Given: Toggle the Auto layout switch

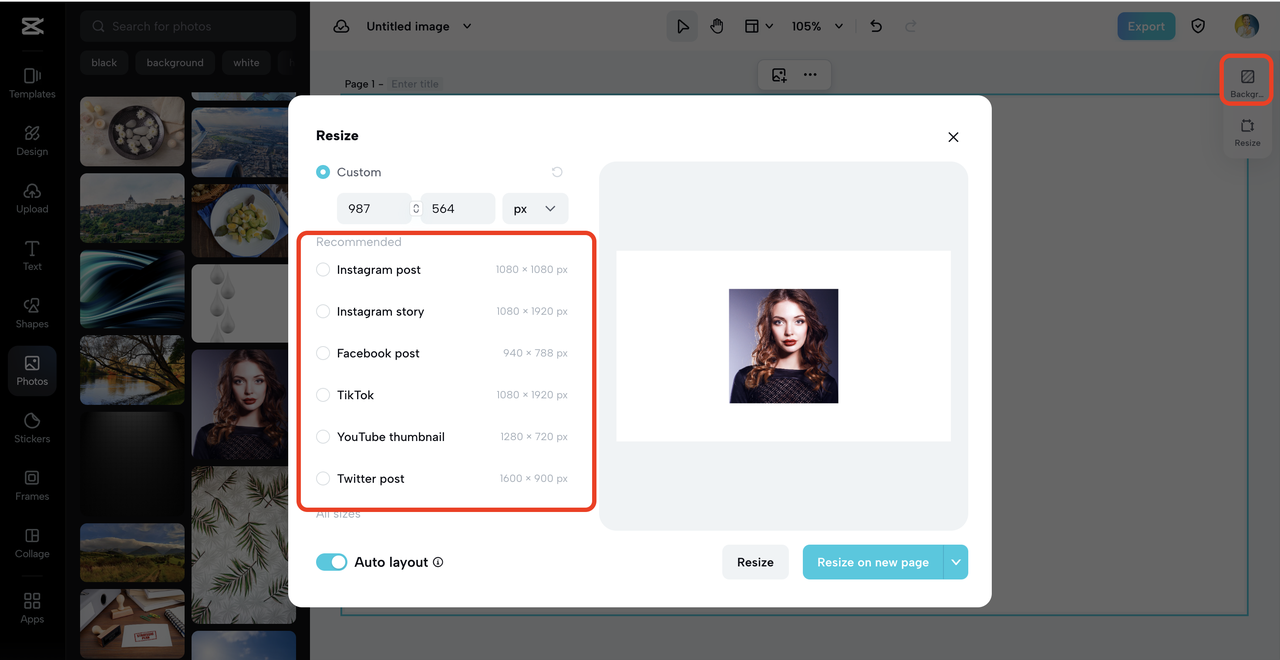Looking at the screenshot, I should tap(331, 562).
